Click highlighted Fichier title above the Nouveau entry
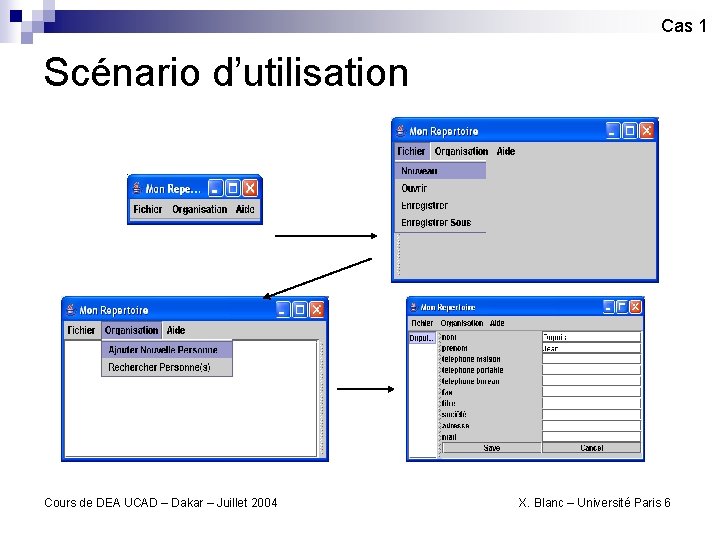This screenshot has width=720, height=540. tap(411, 151)
